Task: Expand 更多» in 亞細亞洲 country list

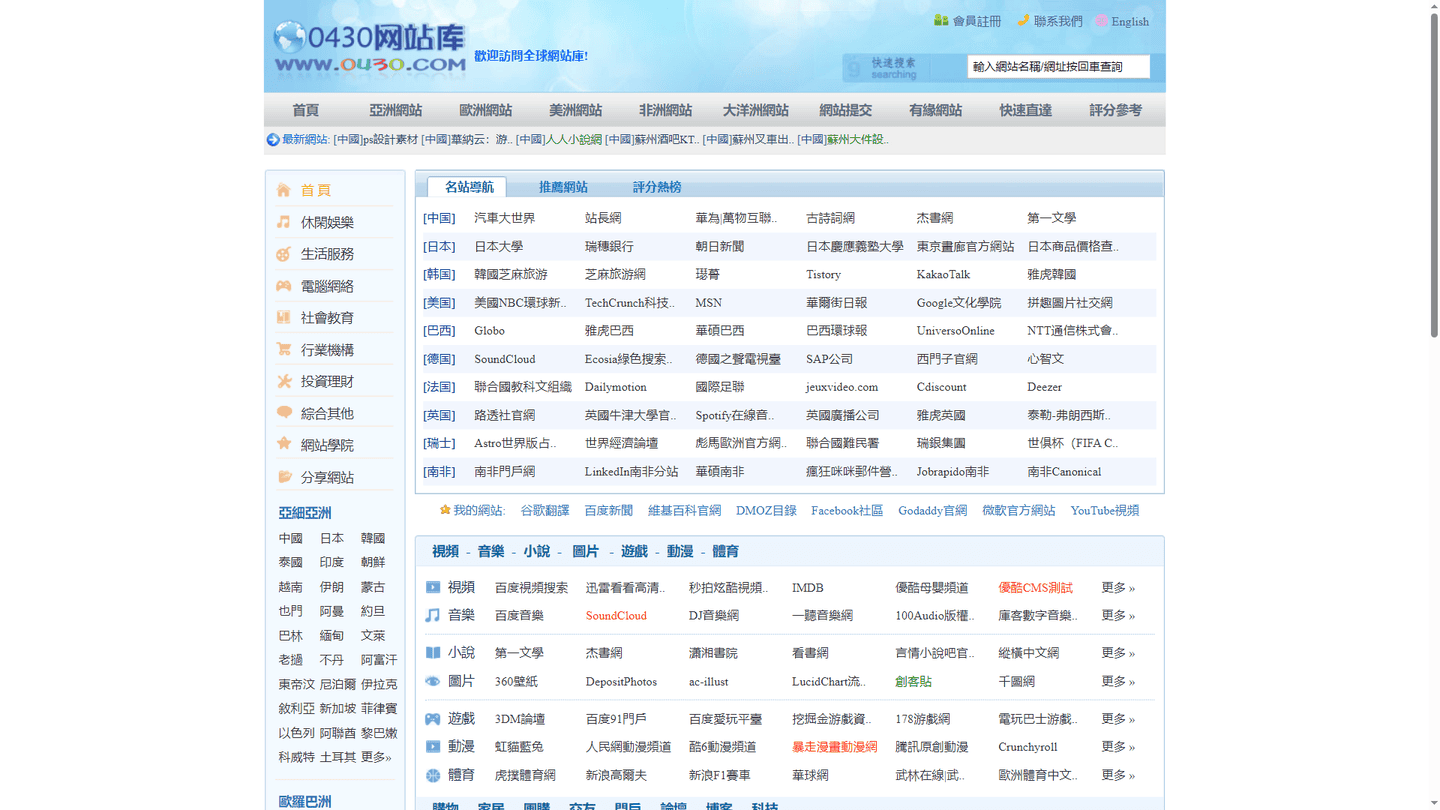Action: pyautogui.click(x=376, y=758)
